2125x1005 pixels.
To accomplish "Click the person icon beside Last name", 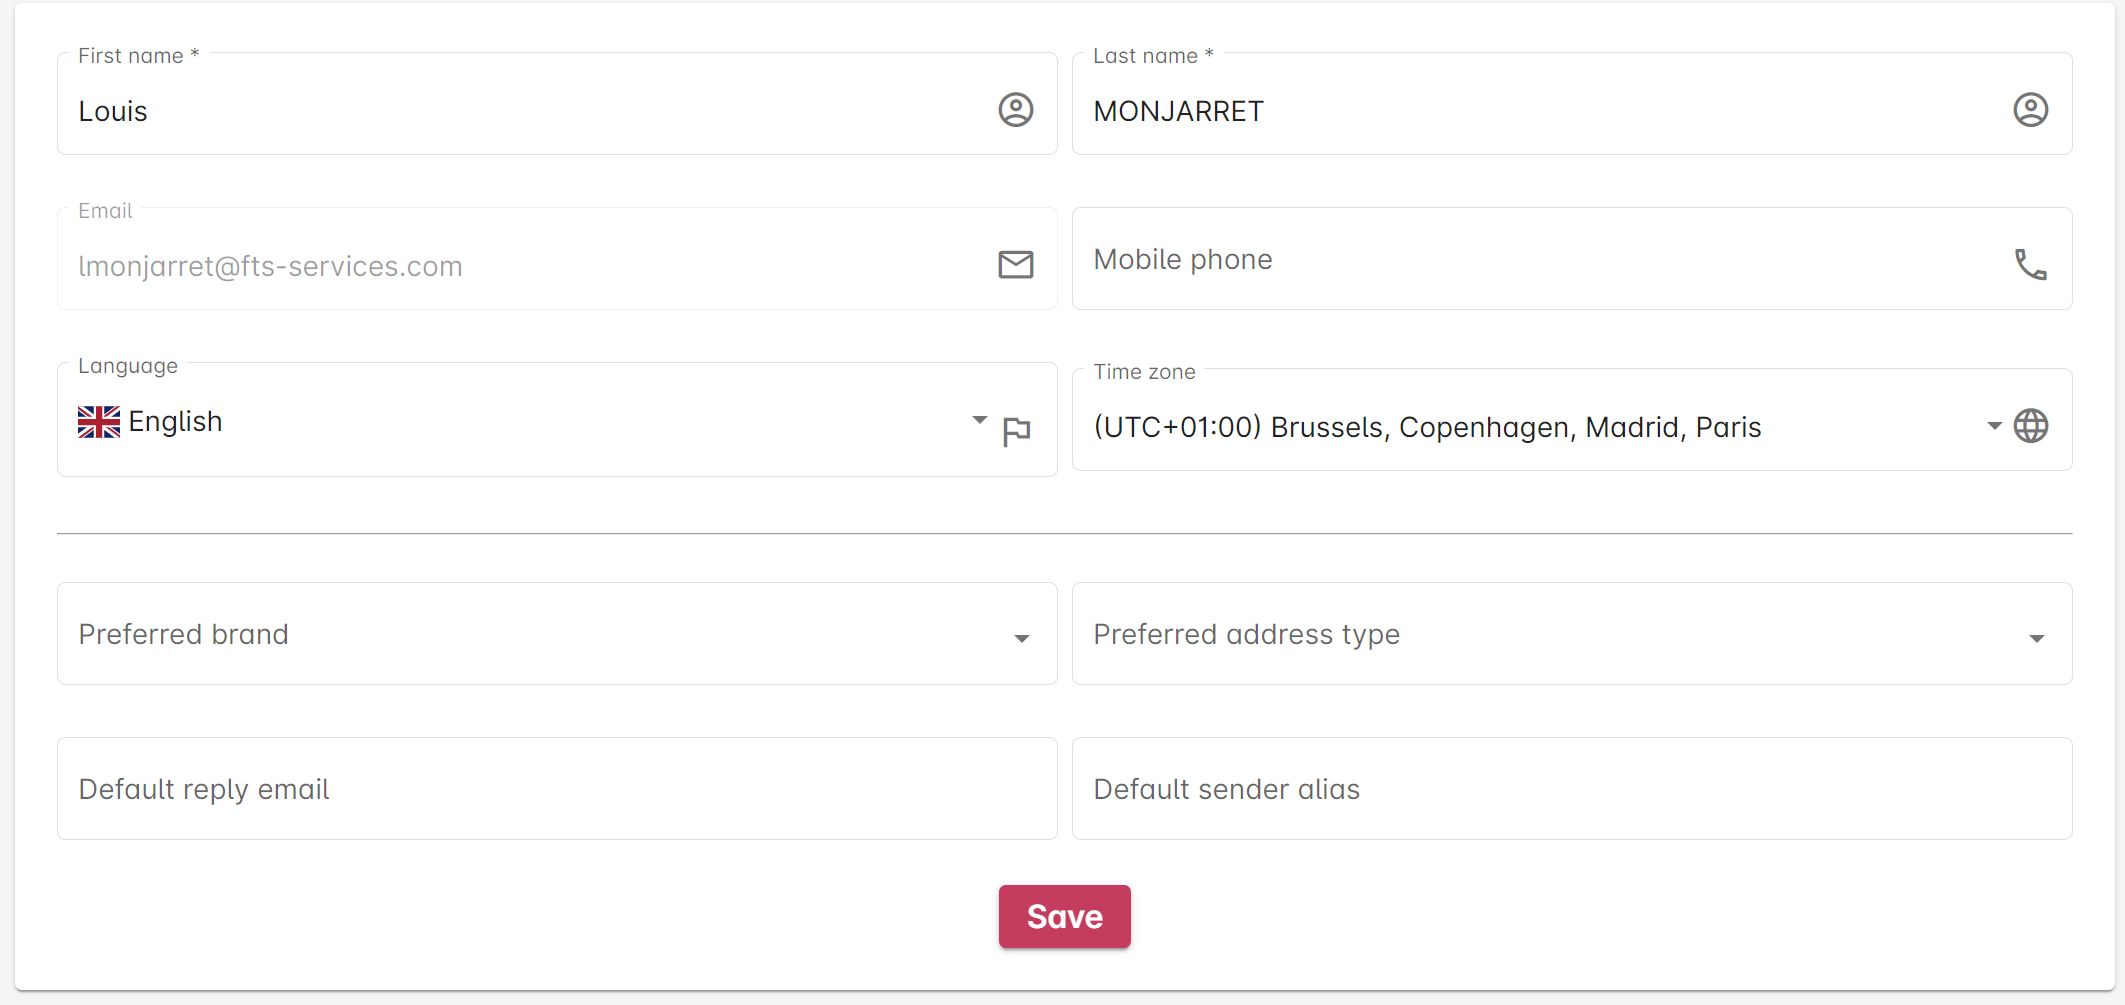I will pyautogui.click(x=2031, y=110).
